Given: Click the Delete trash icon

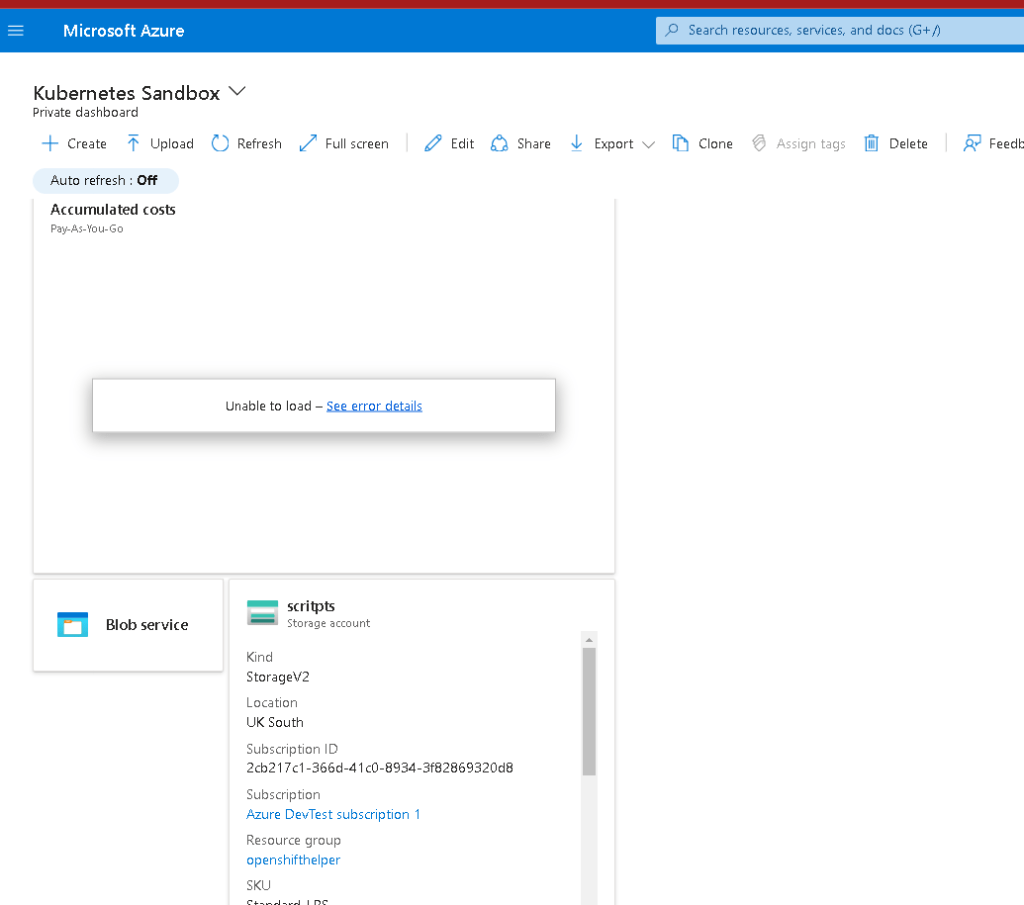Looking at the screenshot, I should [x=871, y=144].
